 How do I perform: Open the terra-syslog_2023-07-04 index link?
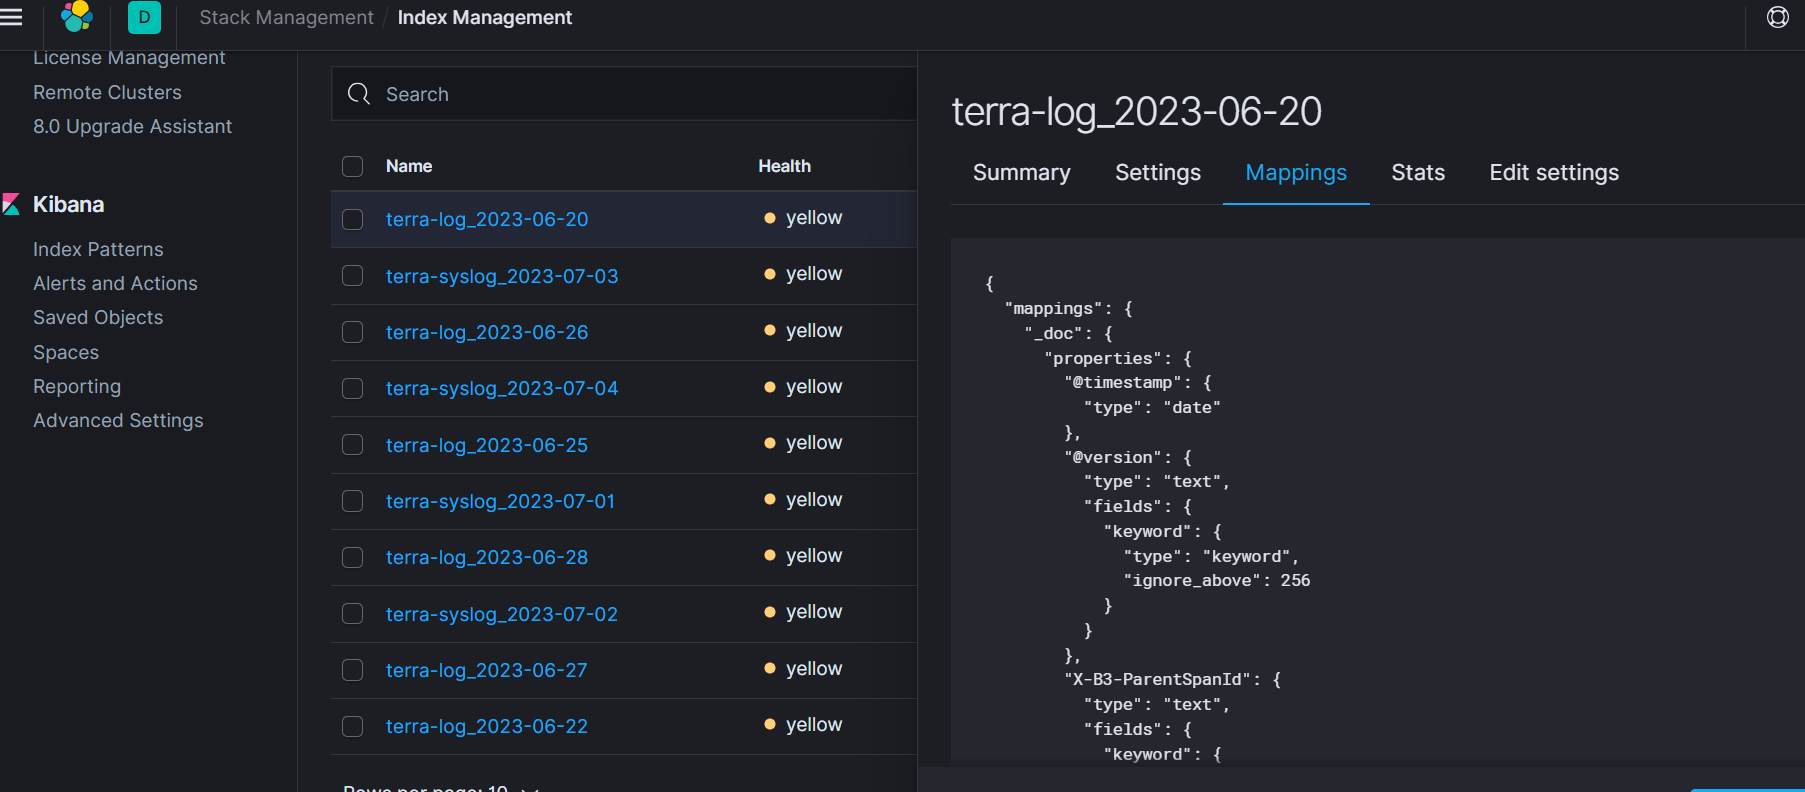click(x=502, y=388)
